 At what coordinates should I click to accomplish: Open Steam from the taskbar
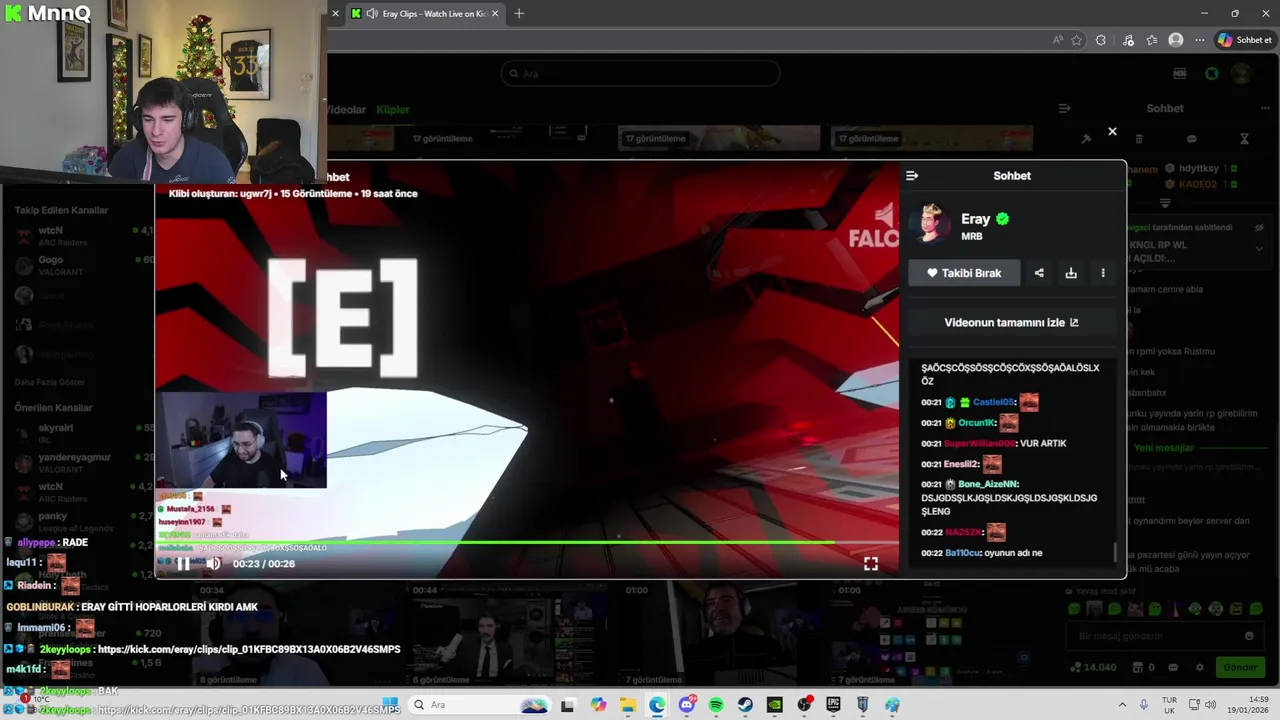pyautogui.click(x=745, y=705)
